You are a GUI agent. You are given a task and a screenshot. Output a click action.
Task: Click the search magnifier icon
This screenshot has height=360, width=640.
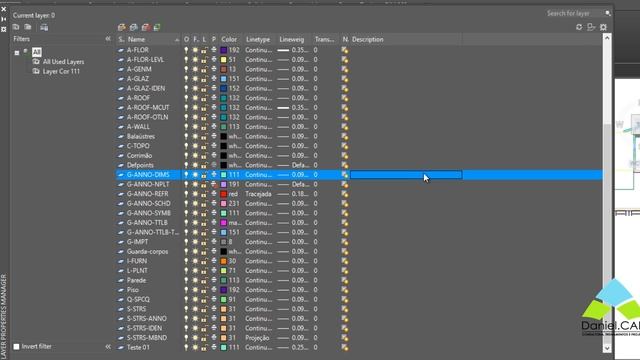tap(608, 13)
